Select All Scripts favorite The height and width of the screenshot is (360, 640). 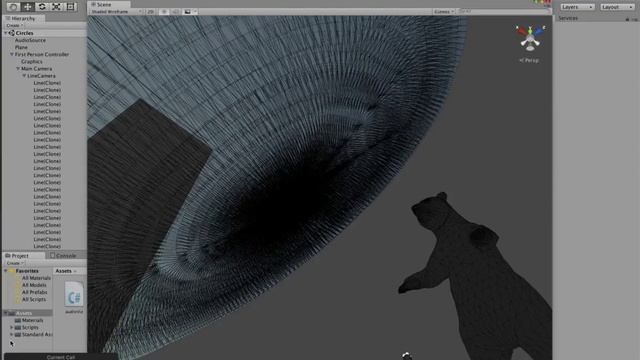click(34, 299)
